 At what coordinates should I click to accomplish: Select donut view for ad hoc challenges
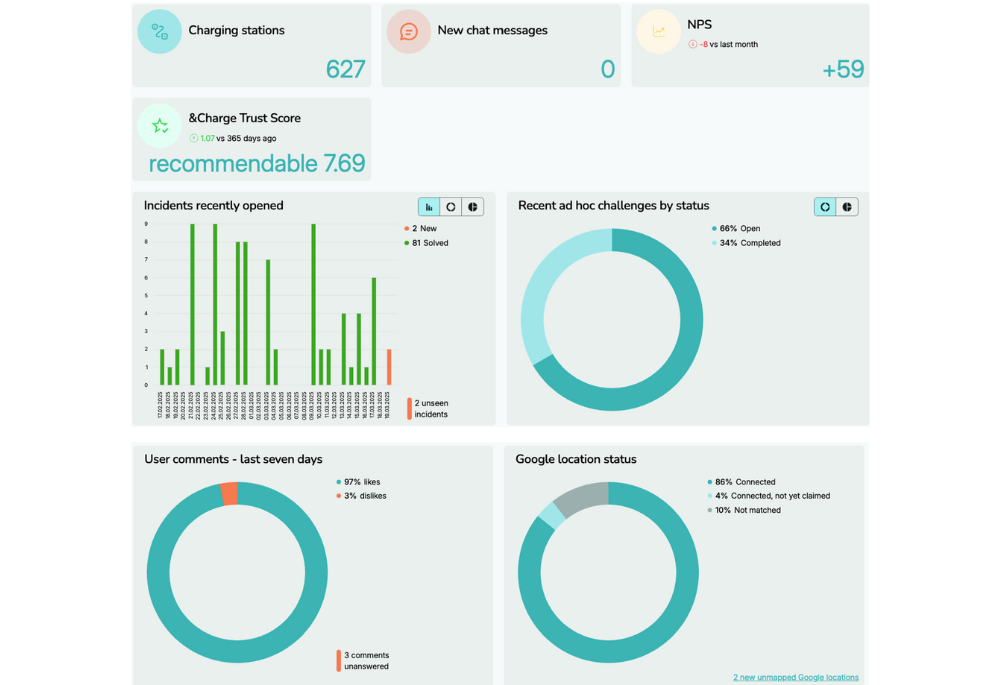(825, 207)
